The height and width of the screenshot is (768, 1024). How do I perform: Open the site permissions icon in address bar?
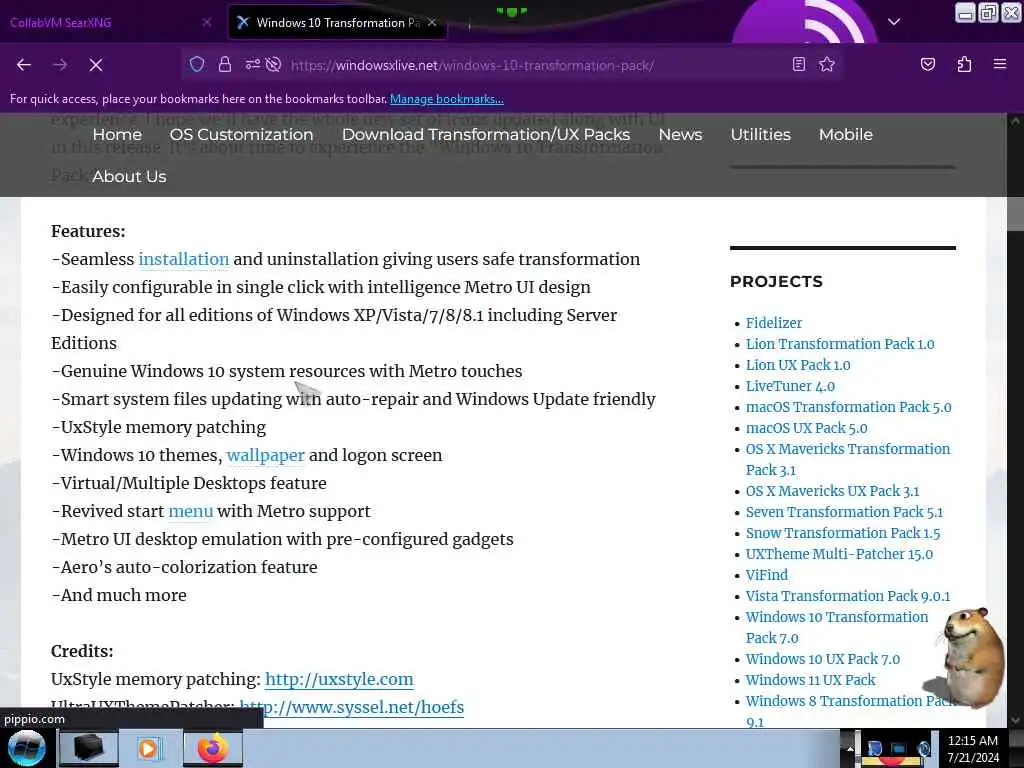coord(253,64)
